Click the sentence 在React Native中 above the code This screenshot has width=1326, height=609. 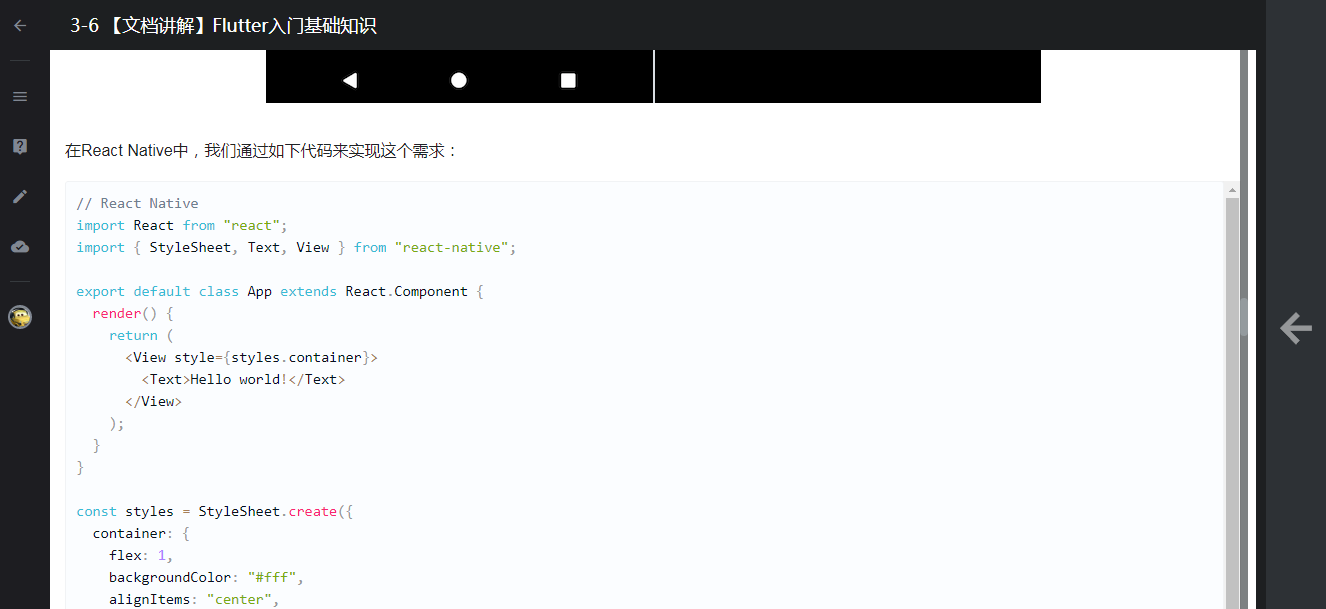point(262,151)
